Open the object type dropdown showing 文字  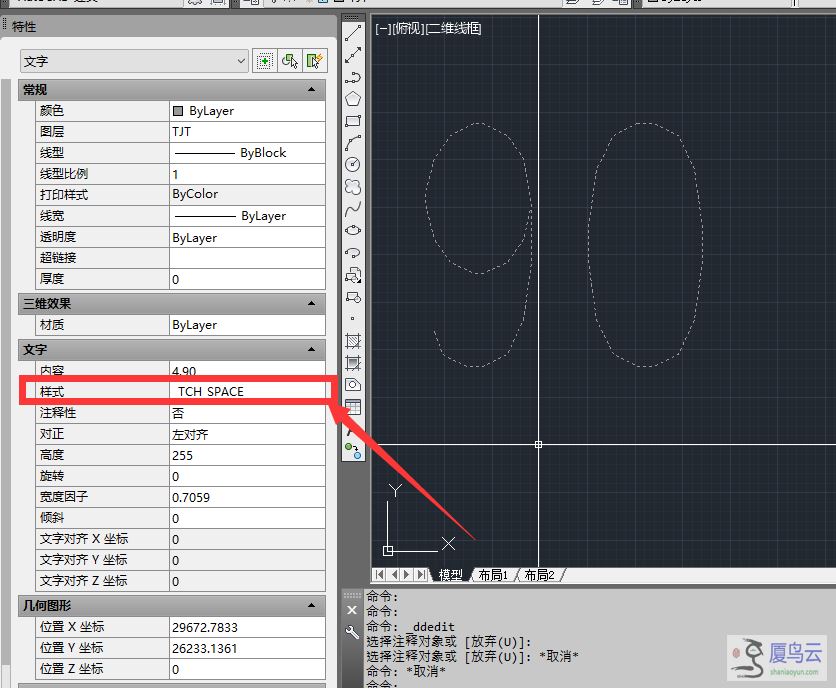[x=134, y=61]
